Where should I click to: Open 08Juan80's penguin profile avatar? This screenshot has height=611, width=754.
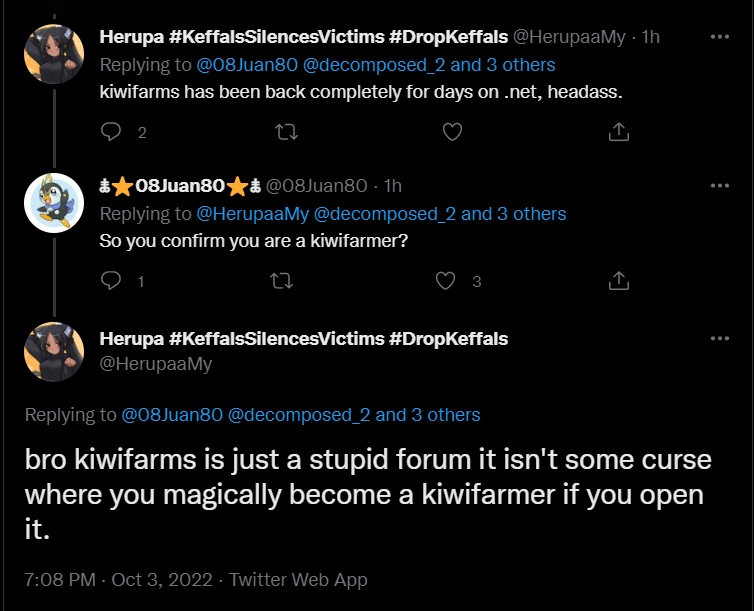click(53, 202)
